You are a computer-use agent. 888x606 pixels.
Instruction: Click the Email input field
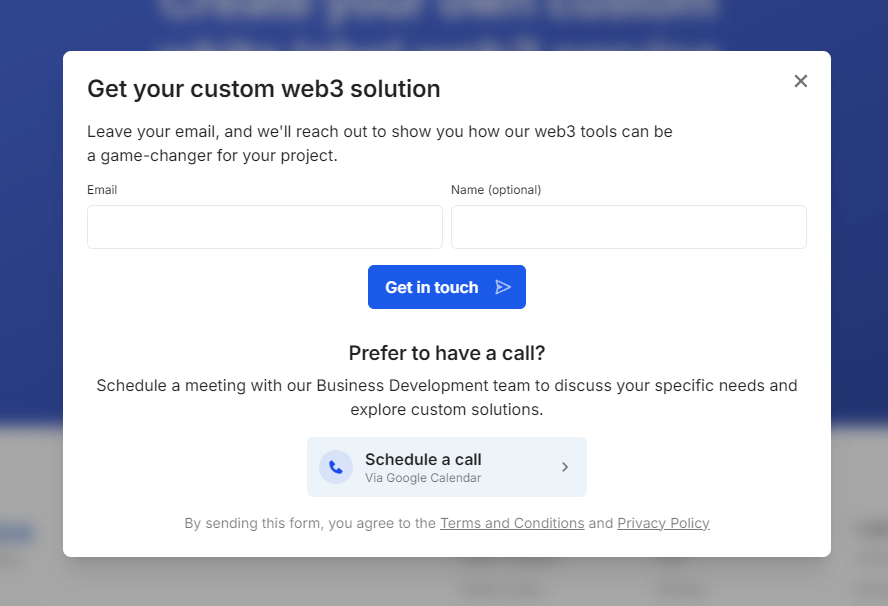coord(264,227)
